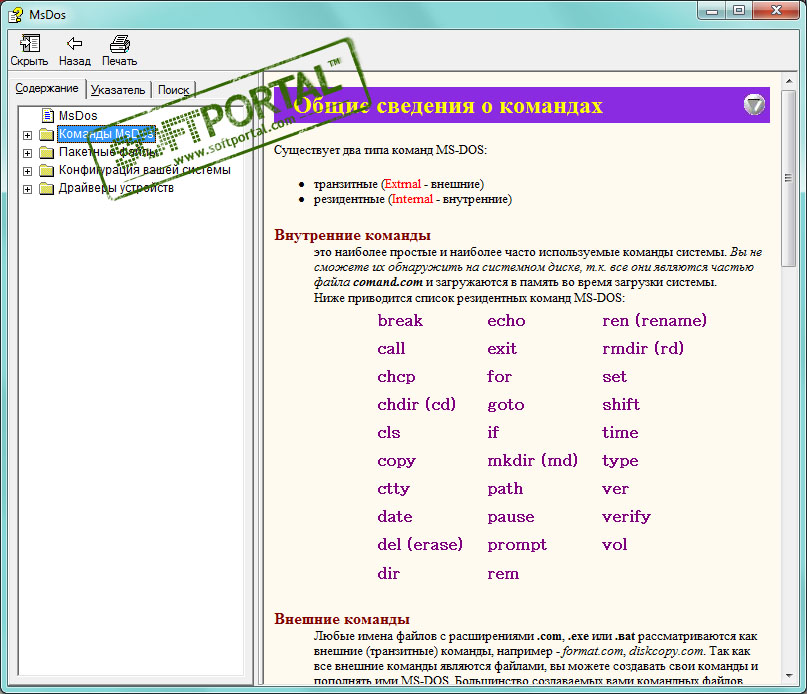The height and width of the screenshot is (694, 807).
Task: Open the verify command link
Action: coord(626,517)
